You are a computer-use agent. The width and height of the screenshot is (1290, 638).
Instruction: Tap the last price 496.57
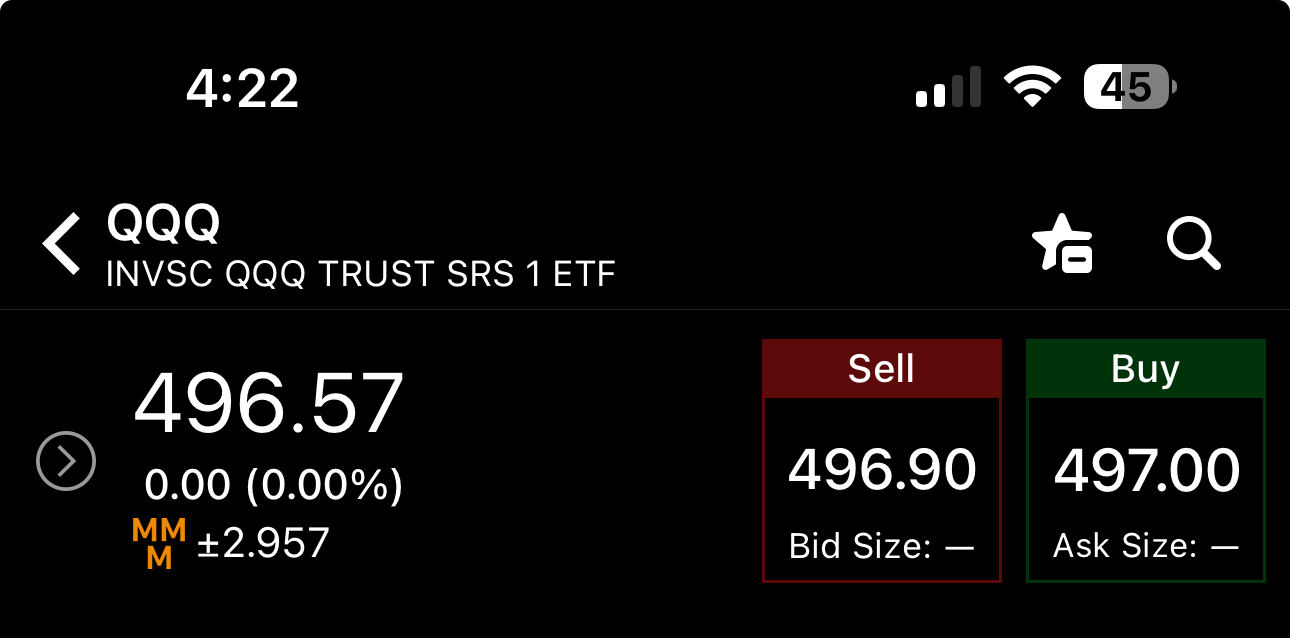269,404
